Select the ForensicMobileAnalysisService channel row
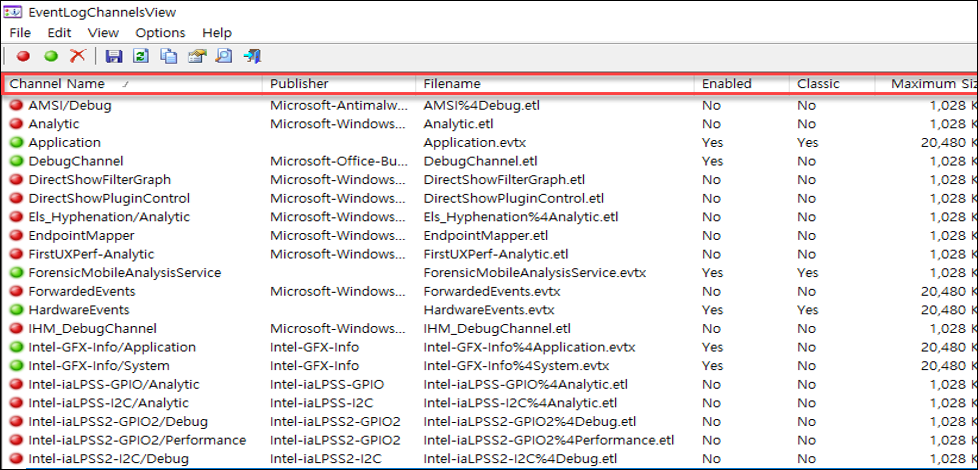Image resolution: width=978 pixels, height=470 pixels. (x=491, y=273)
